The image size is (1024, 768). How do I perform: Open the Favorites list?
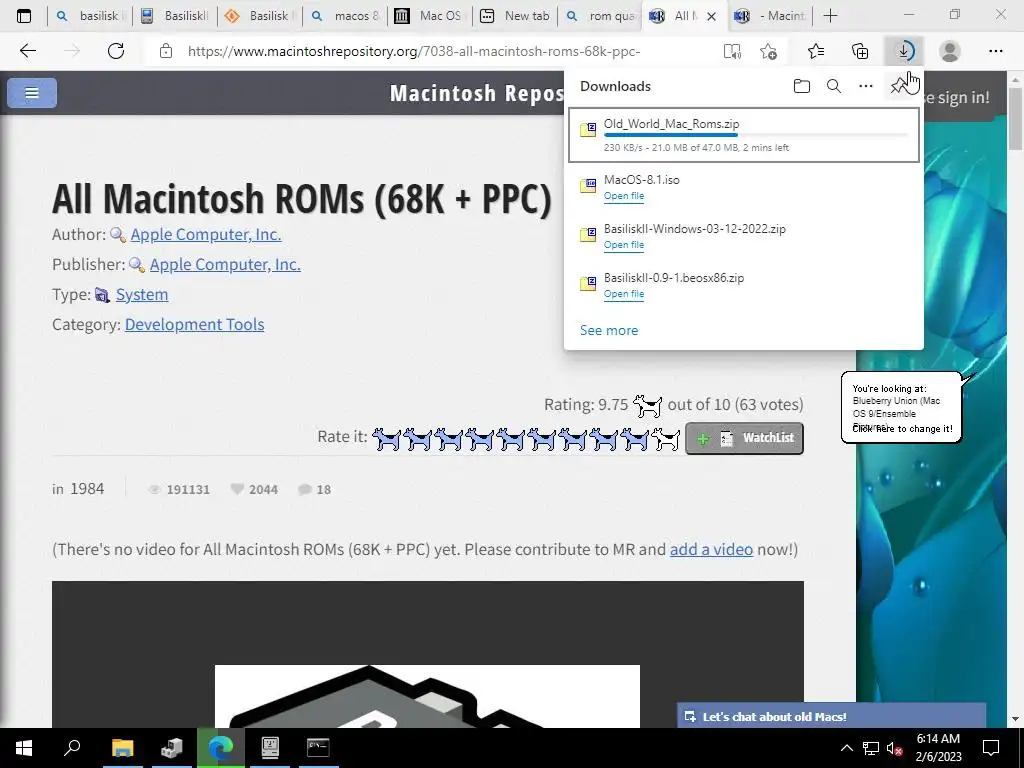[816, 51]
